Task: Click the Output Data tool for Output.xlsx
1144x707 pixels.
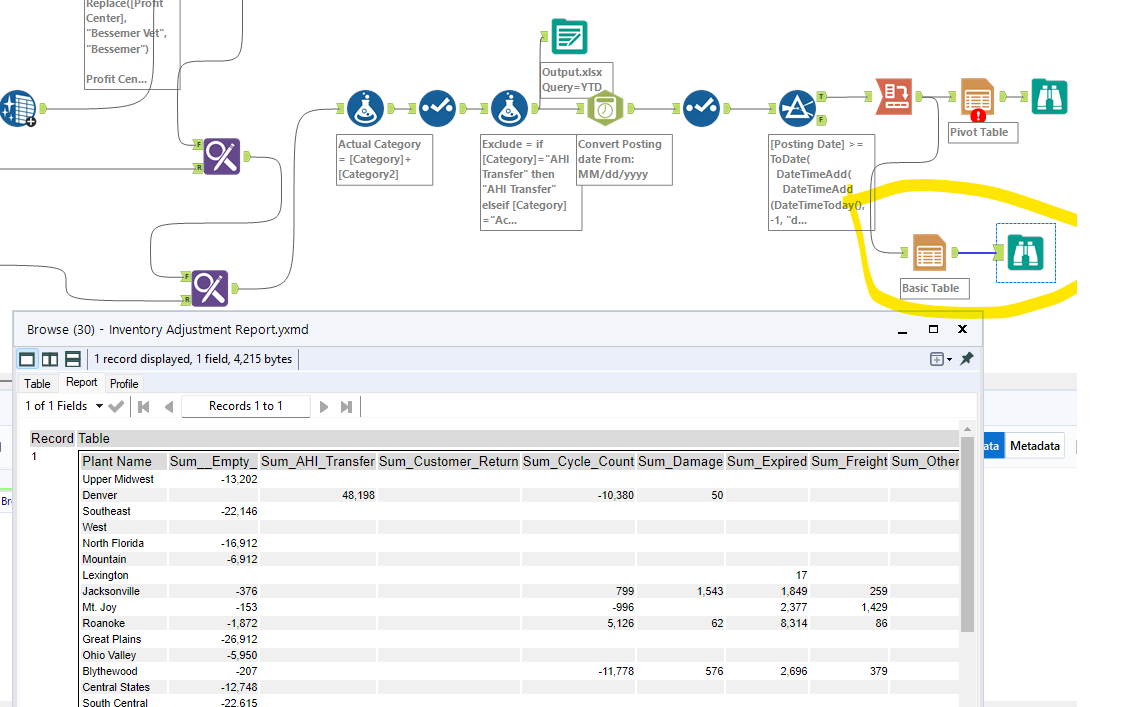Action: [569, 37]
